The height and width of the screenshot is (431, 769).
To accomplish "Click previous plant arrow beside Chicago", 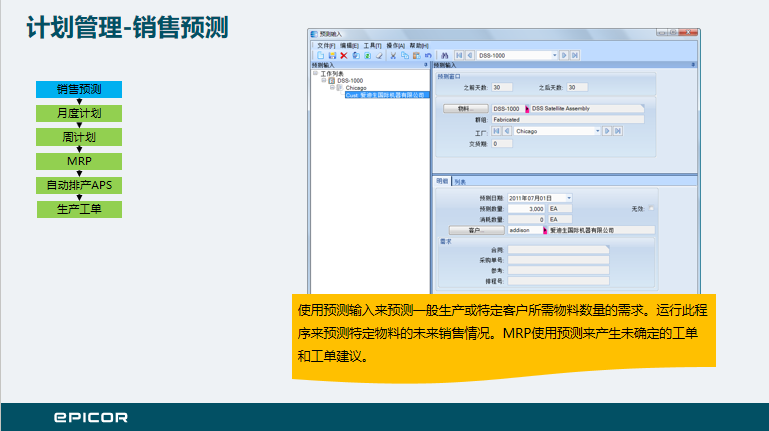I will point(507,131).
